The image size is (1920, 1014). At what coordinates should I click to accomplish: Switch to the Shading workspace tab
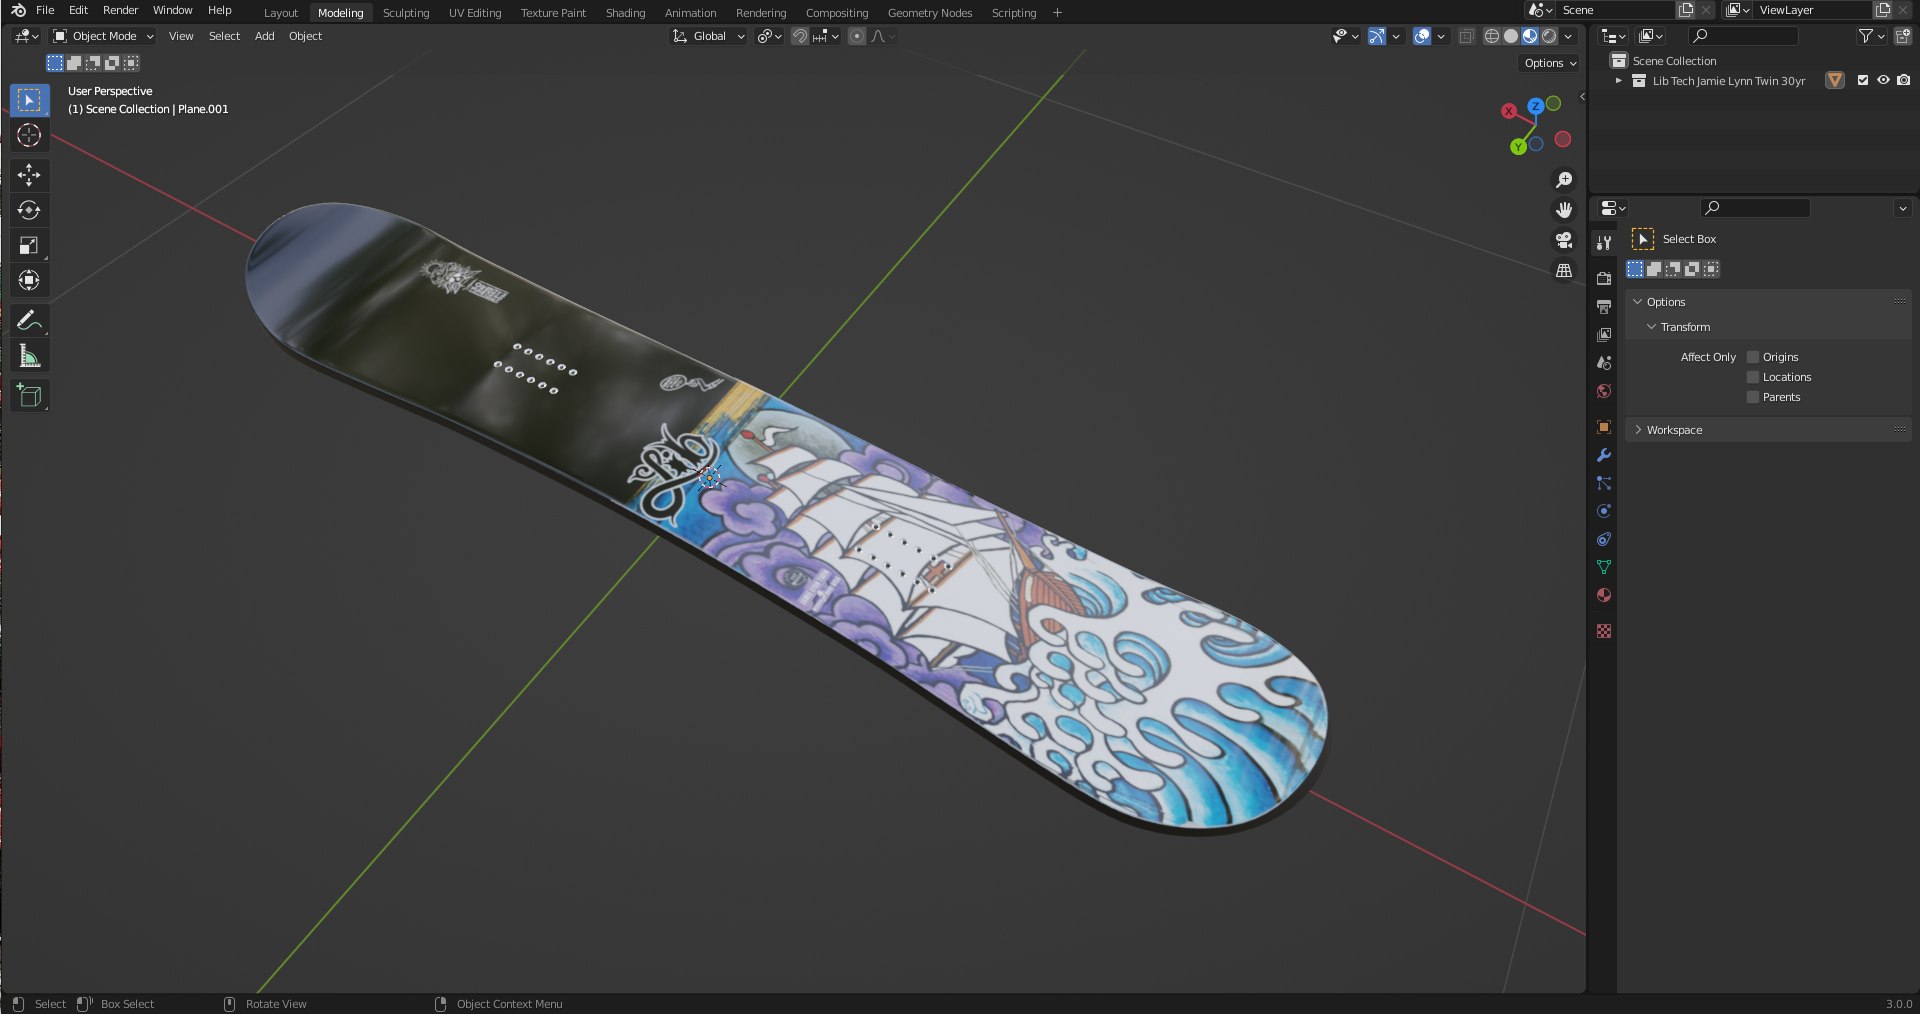[625, 13]
